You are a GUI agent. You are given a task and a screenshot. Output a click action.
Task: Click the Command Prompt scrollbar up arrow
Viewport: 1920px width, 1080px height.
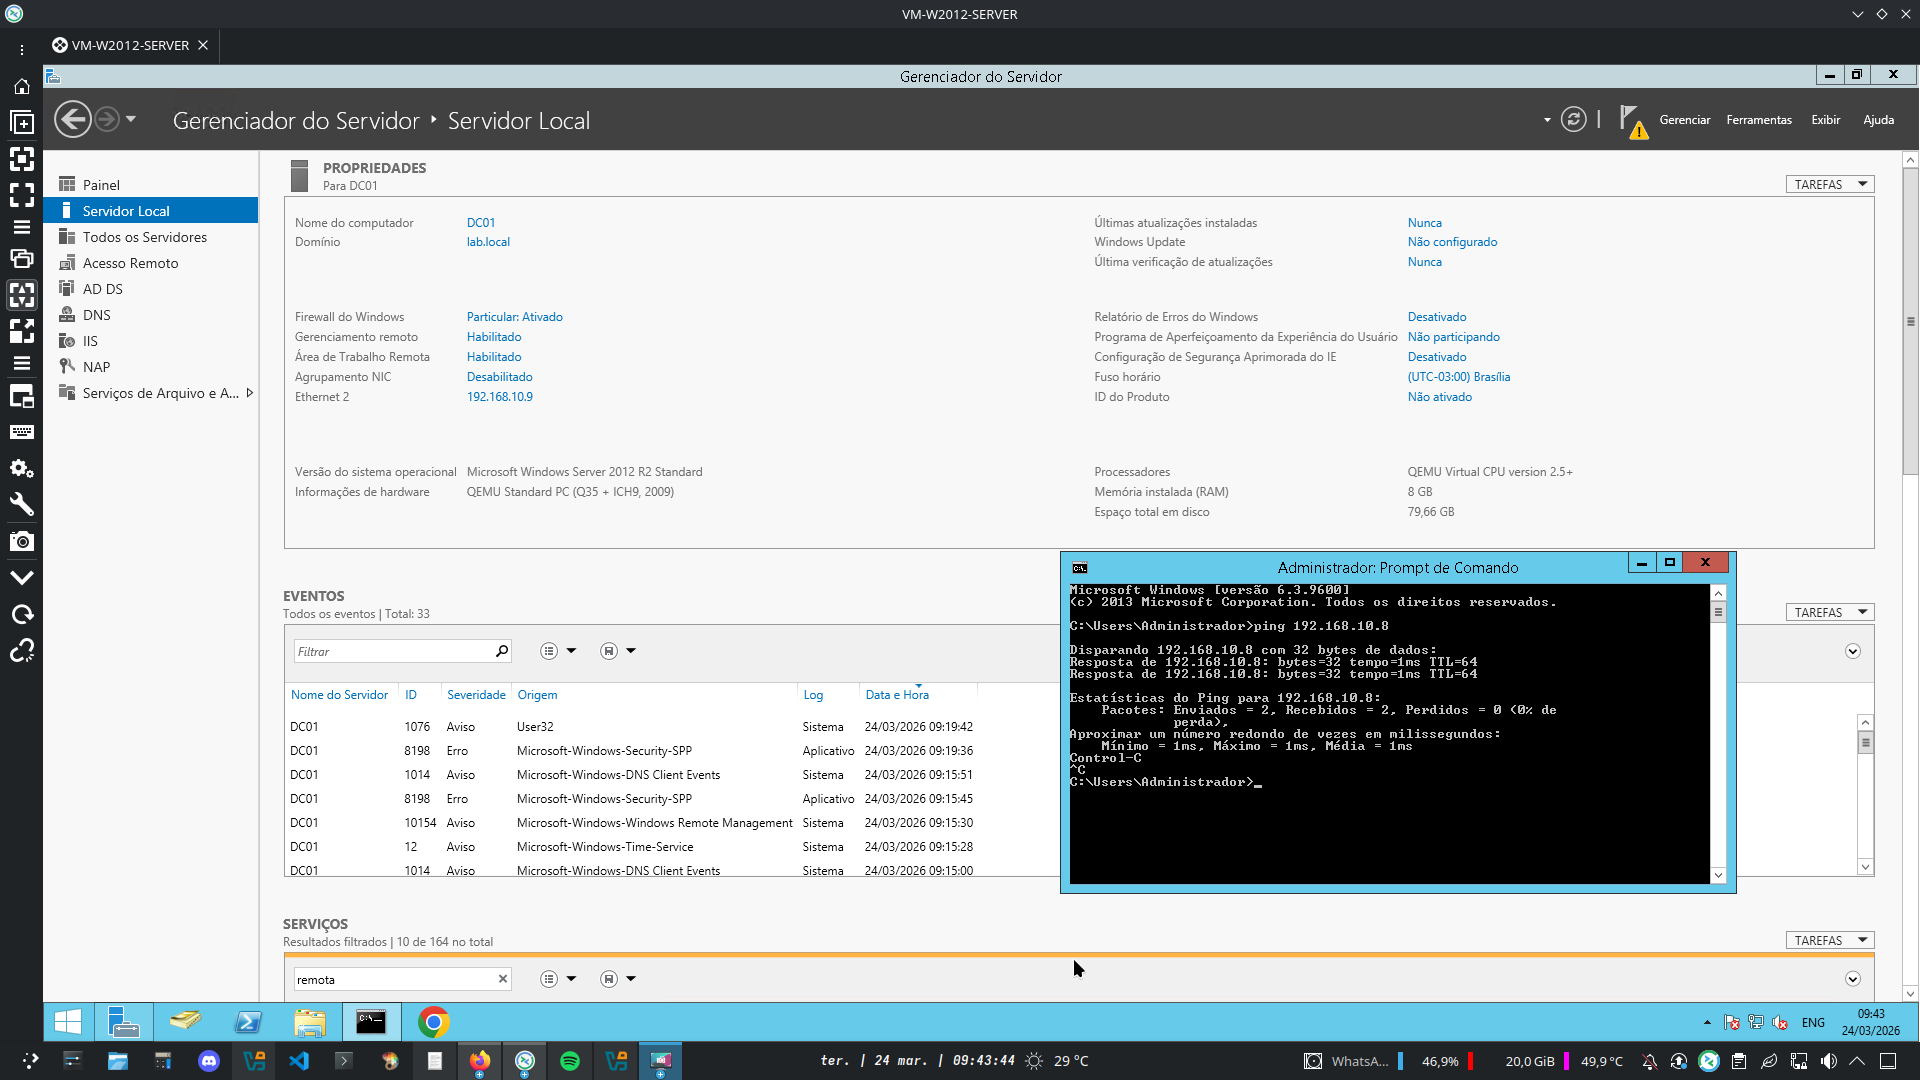[x=1719, y=594]
